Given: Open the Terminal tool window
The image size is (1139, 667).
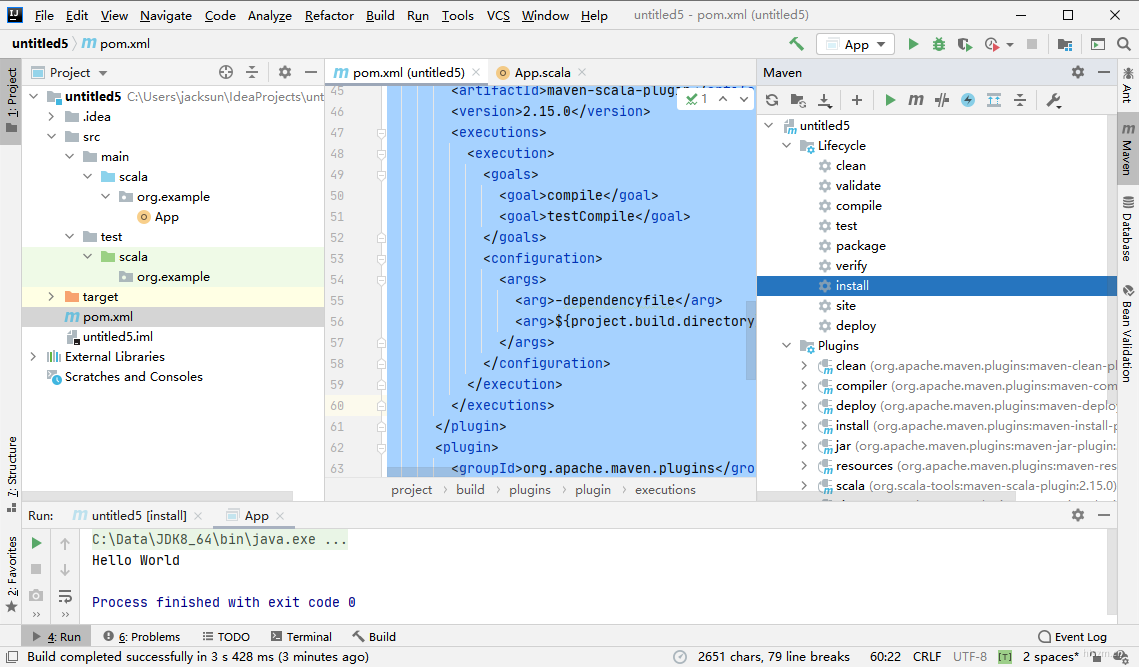Looking at the screenshot, I should pos(301,636).
